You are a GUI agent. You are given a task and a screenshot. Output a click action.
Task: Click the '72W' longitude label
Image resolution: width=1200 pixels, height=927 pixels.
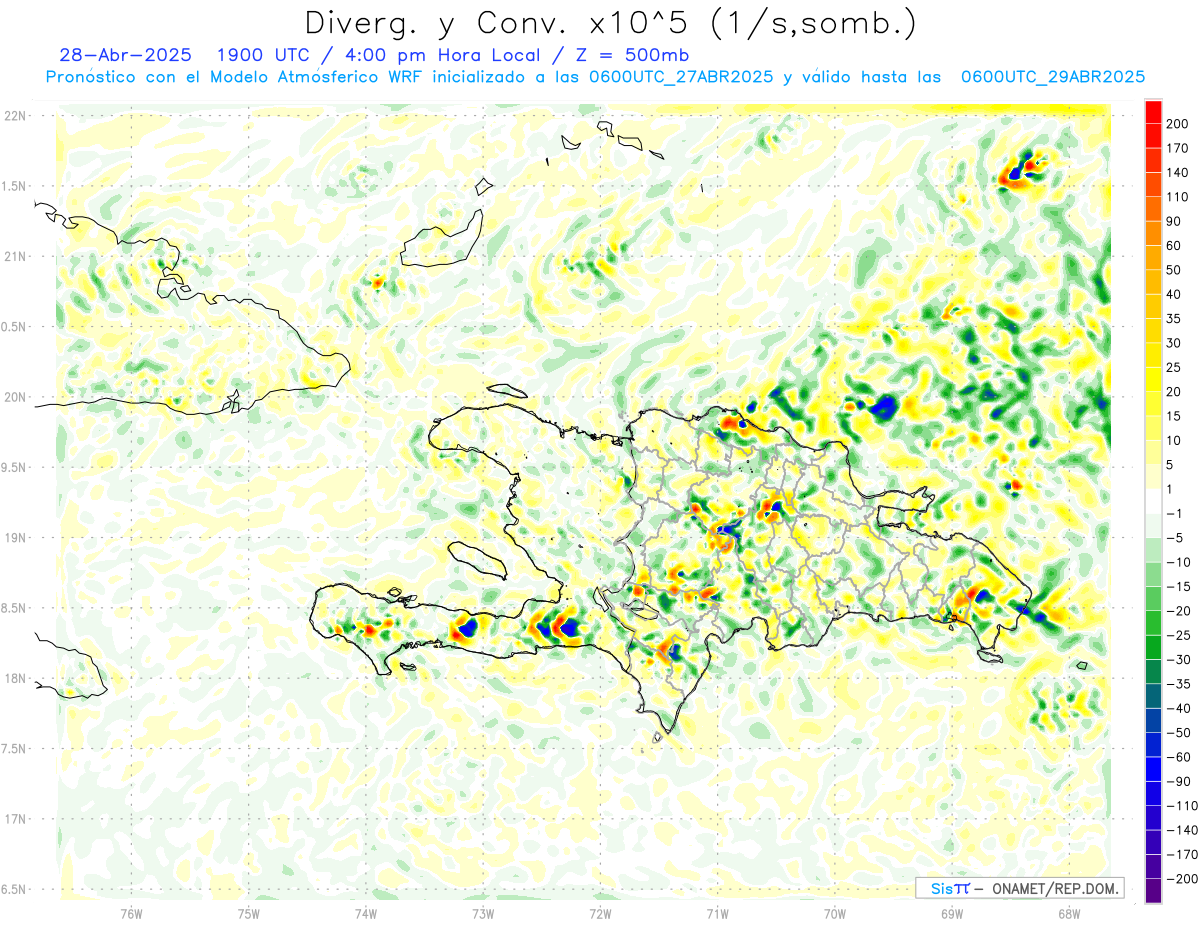pos(600,913)
